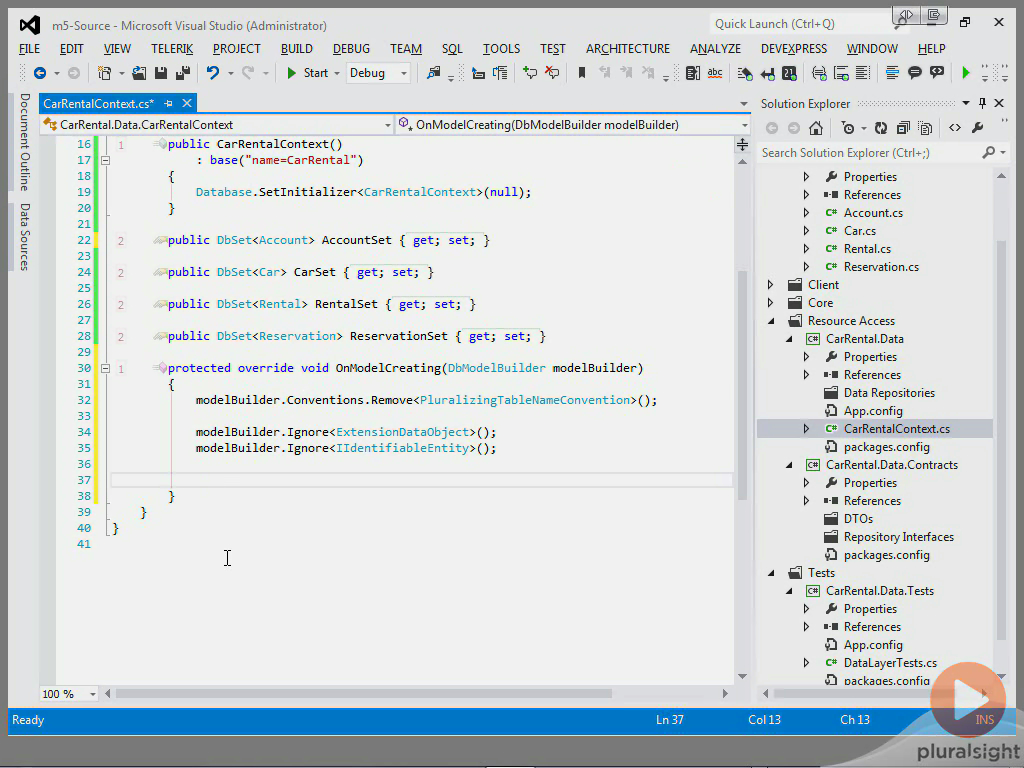Click Collapse All icon in Solution Explorer
Screen dimensions: 1024x768
coord(903,128)
